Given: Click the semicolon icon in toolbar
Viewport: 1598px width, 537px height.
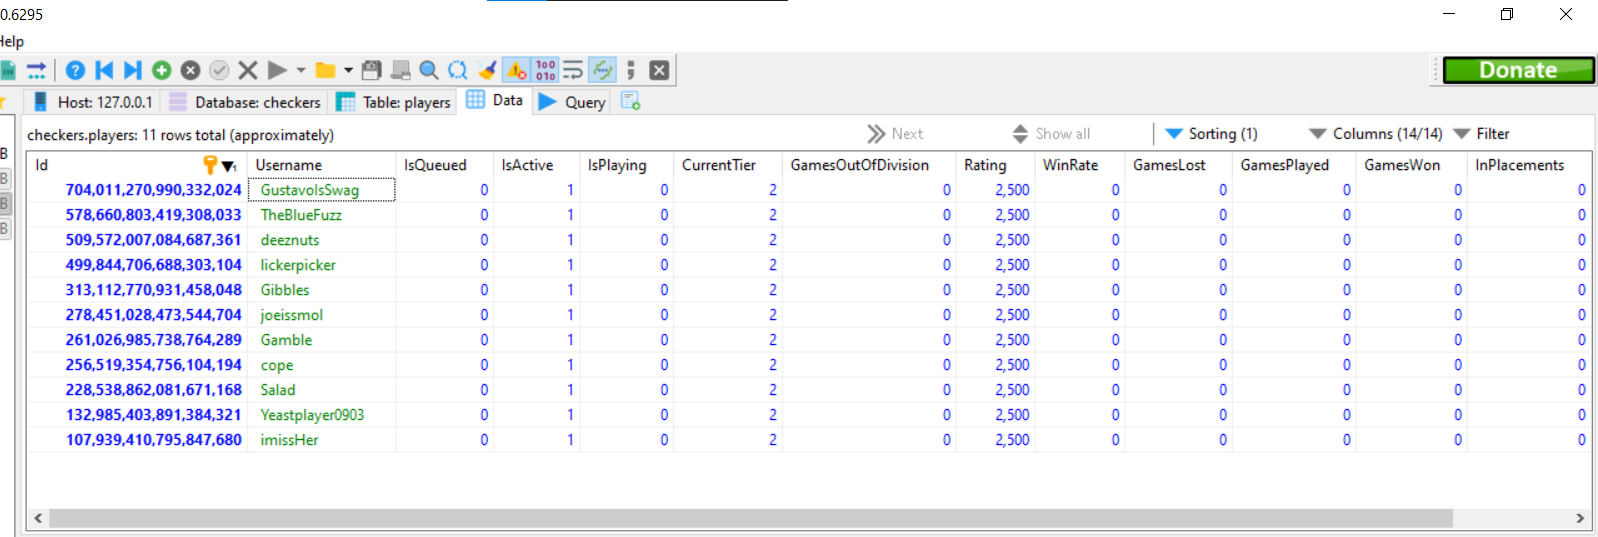Looking at the screenshot, I should tap(631, 70).
